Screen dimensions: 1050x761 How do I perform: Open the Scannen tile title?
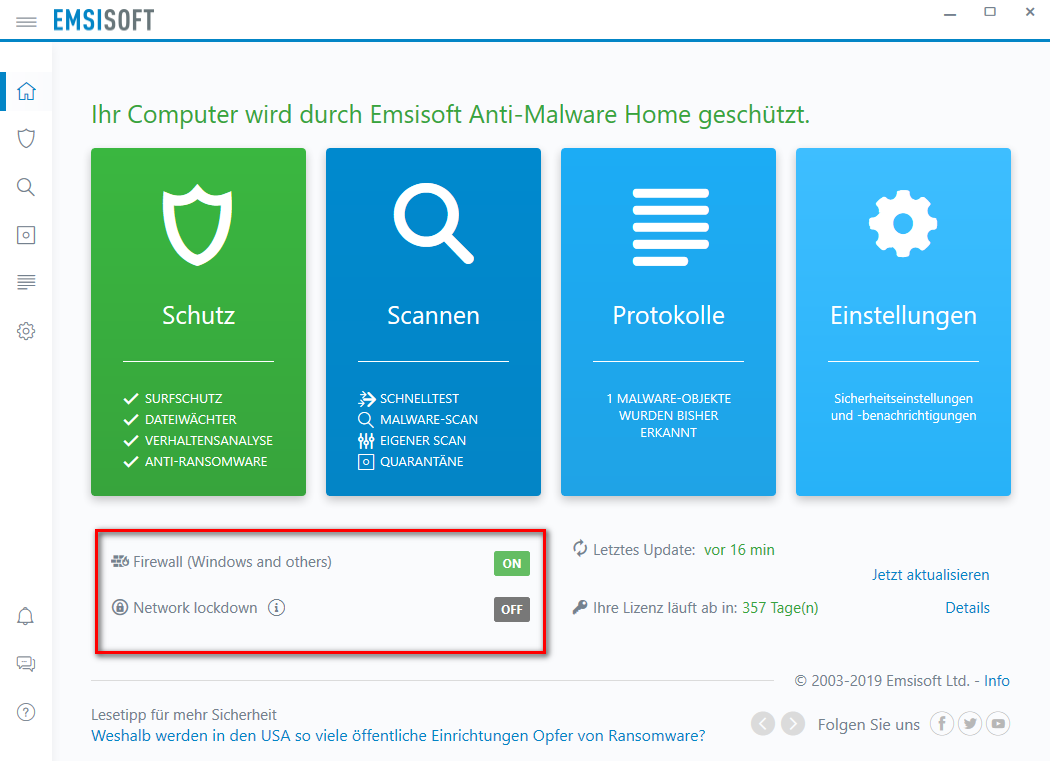tap(433, 316)
